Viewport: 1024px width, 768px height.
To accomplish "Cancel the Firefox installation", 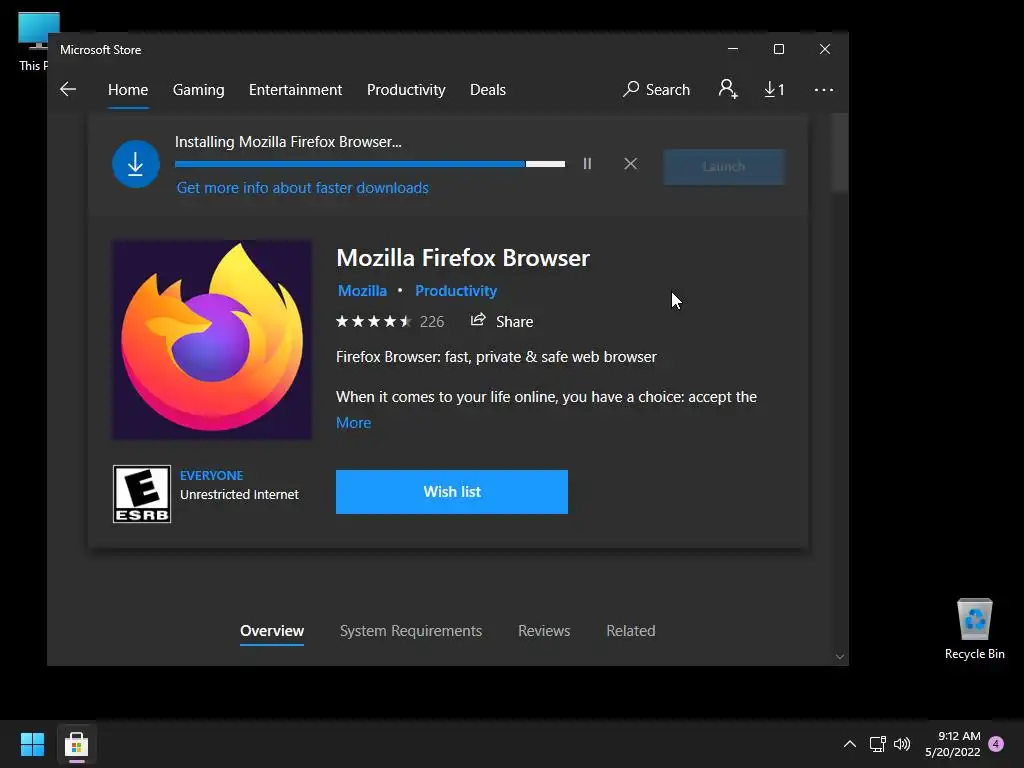I will pos(630,164).
